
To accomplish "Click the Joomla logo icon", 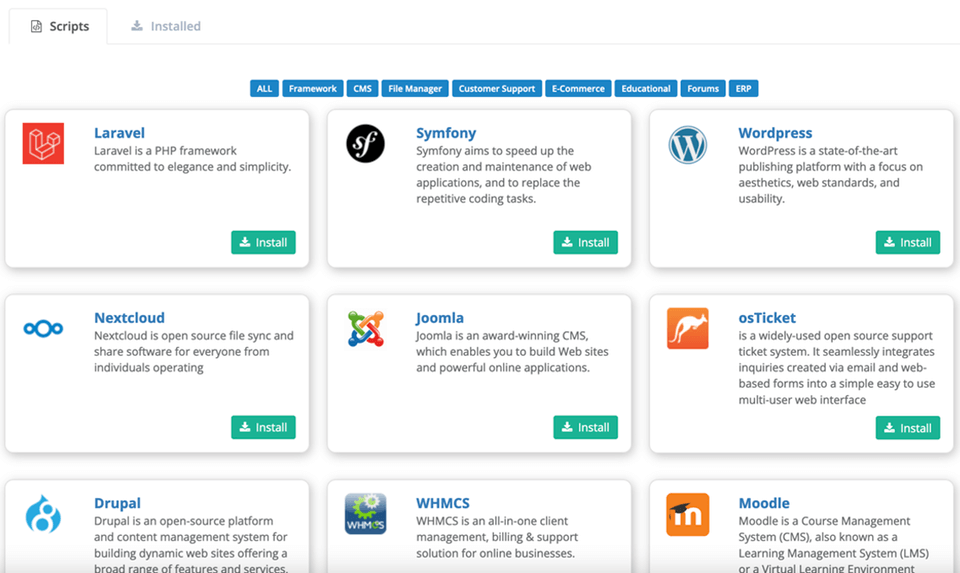I will point(366,329).
